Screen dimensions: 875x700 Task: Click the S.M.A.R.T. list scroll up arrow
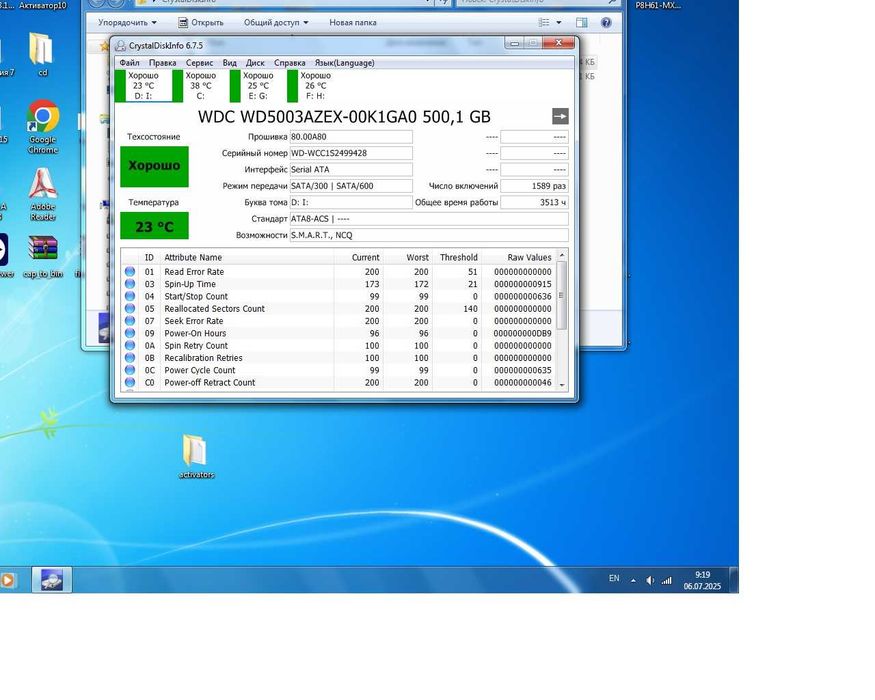(562, 255)
